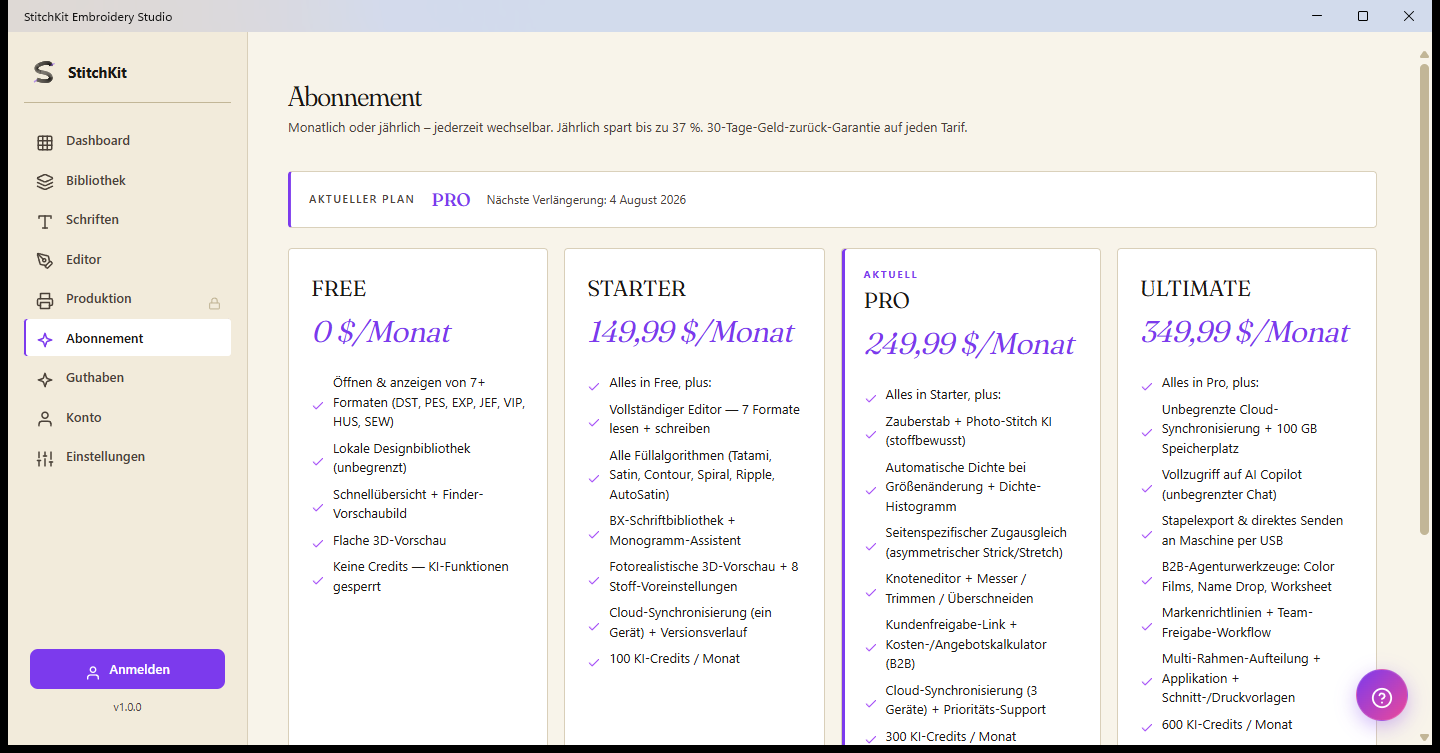Click checkmark beside Stapelexport feature
The image size is (1440, 753).
click(1146, 533)
